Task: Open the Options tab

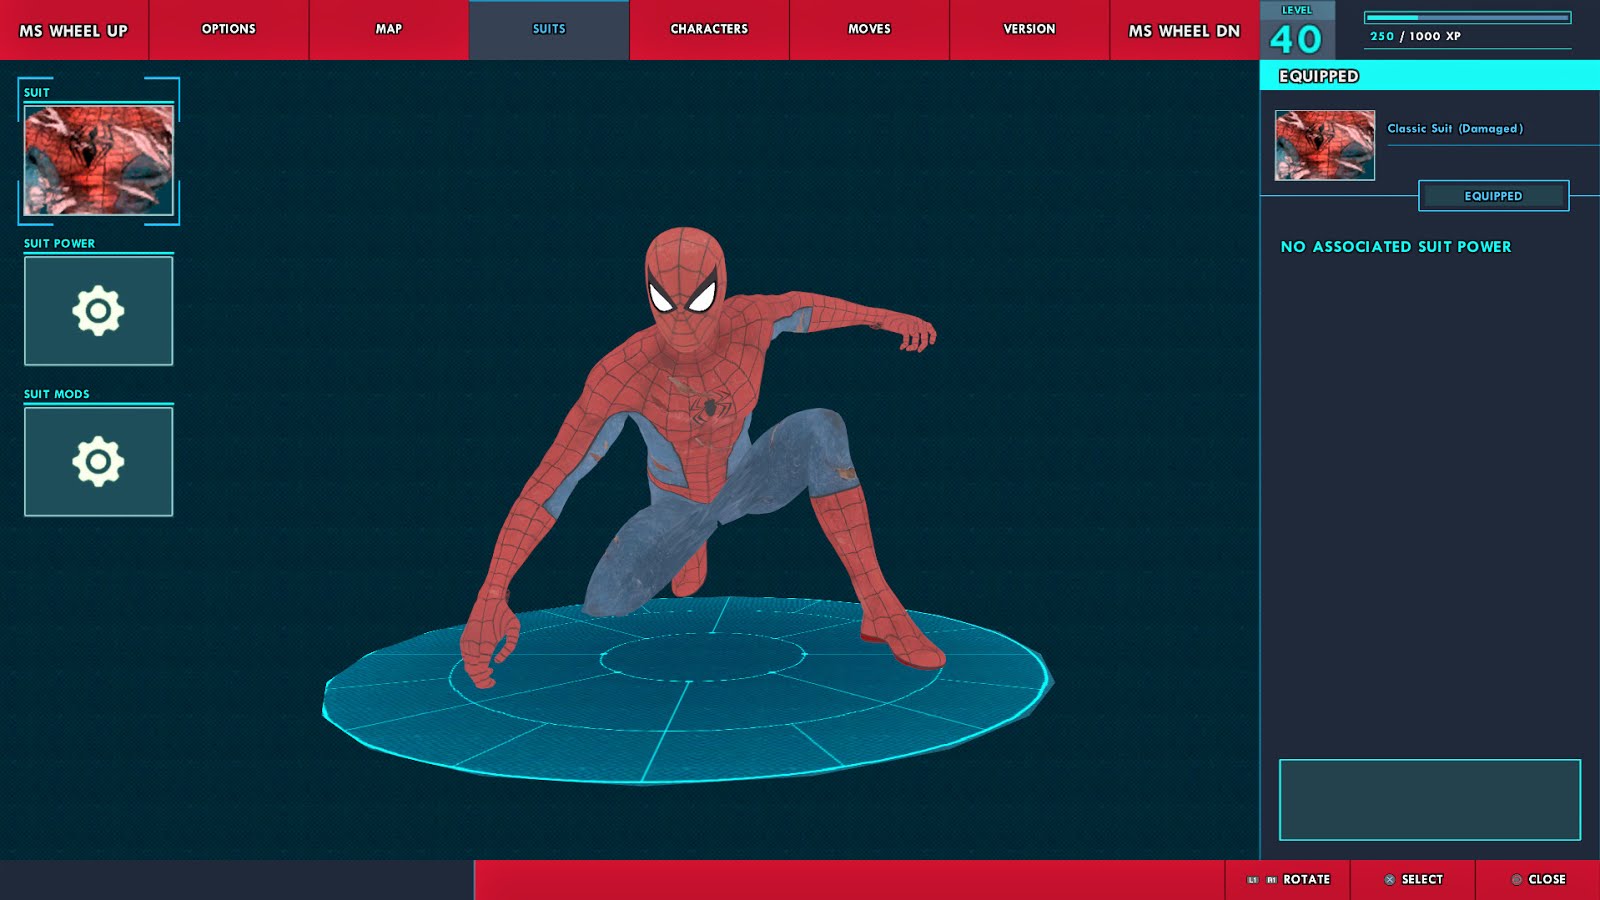Action: tap(229, 30)
